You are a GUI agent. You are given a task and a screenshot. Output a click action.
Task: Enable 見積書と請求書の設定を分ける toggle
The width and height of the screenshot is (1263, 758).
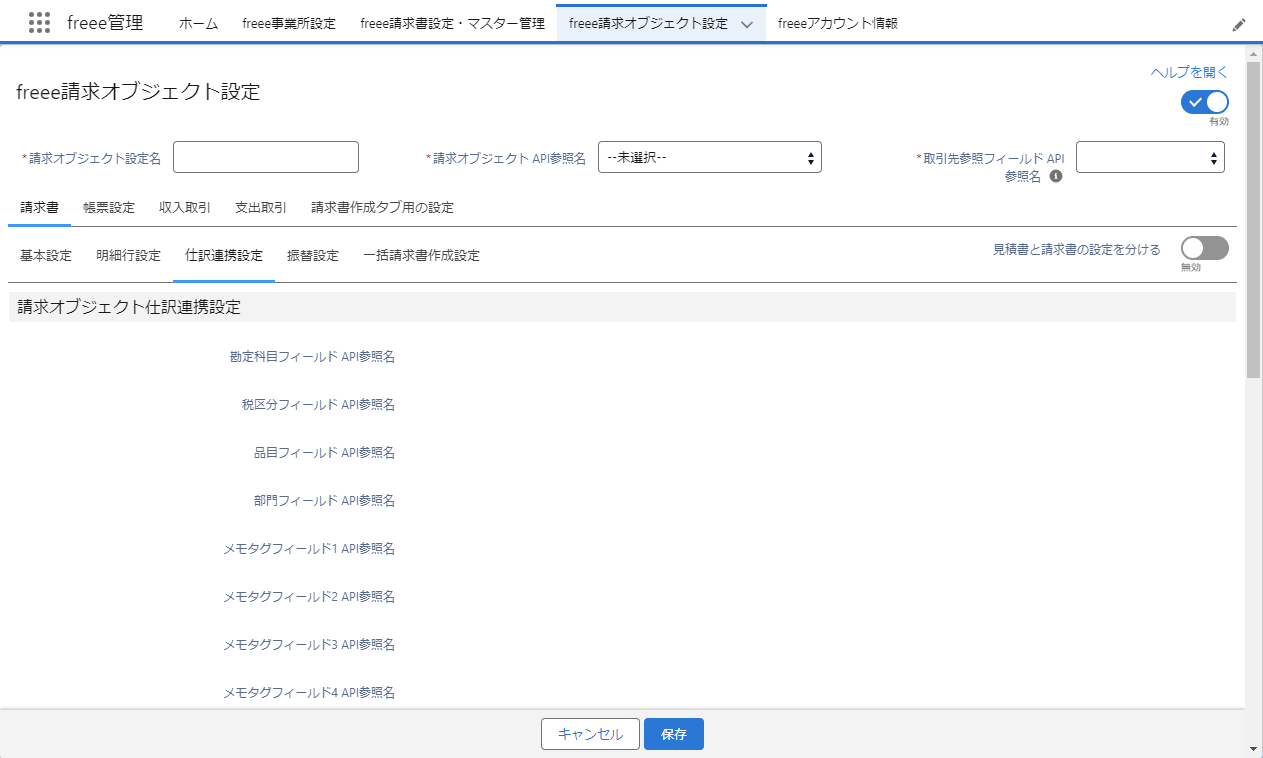point(1204,249)
